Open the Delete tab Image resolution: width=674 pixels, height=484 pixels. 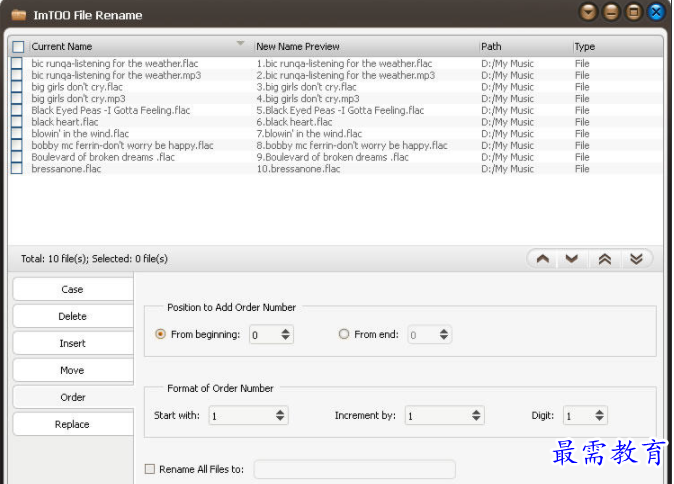tap(73, 316)
